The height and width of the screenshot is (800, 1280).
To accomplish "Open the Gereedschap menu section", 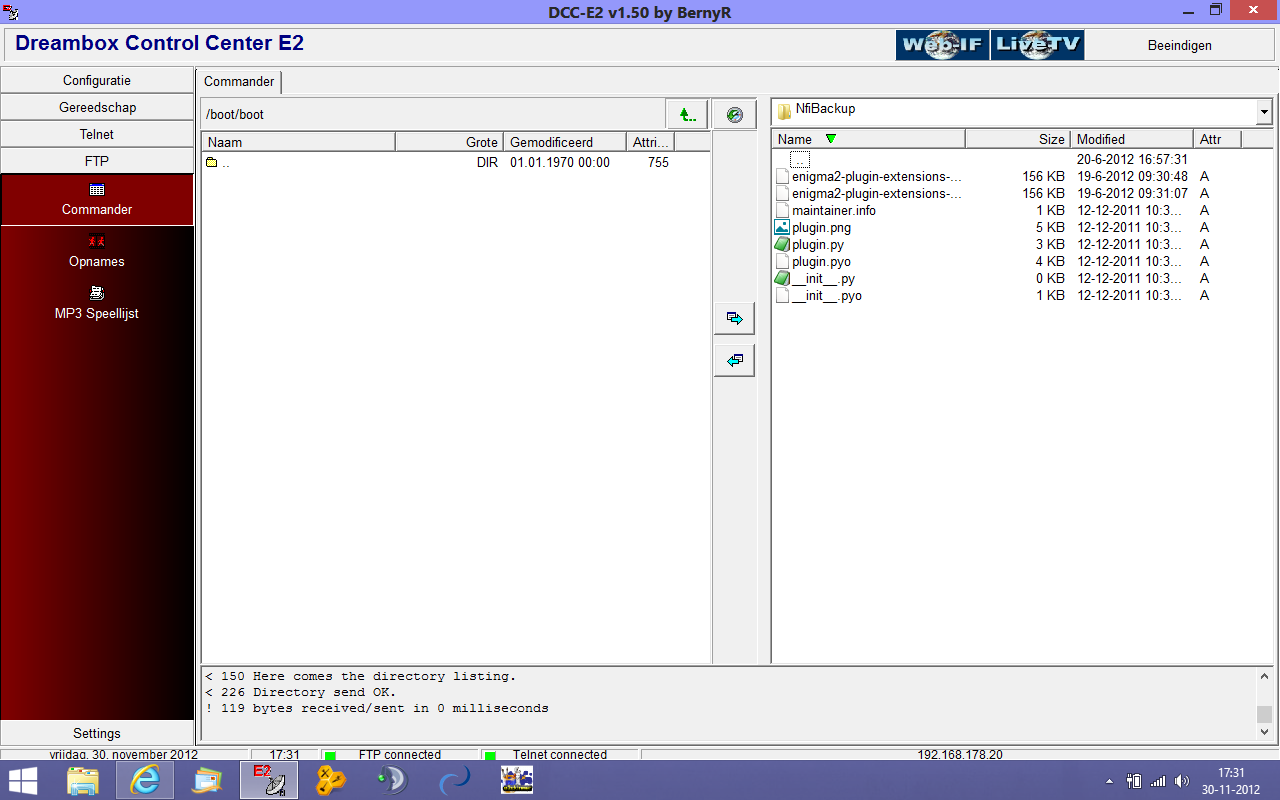I will pyautogui.click(x=97, y=107).
